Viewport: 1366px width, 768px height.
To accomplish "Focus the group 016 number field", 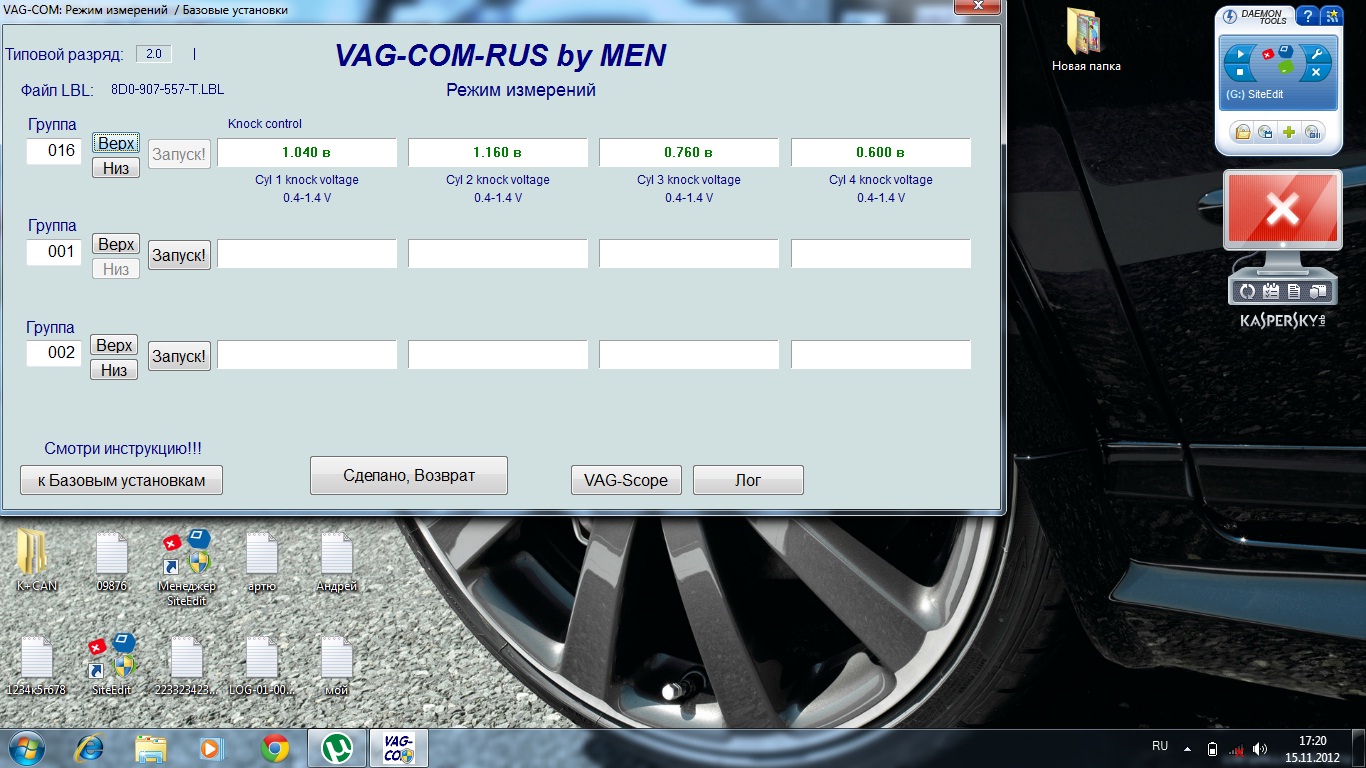I will [54, 152].
